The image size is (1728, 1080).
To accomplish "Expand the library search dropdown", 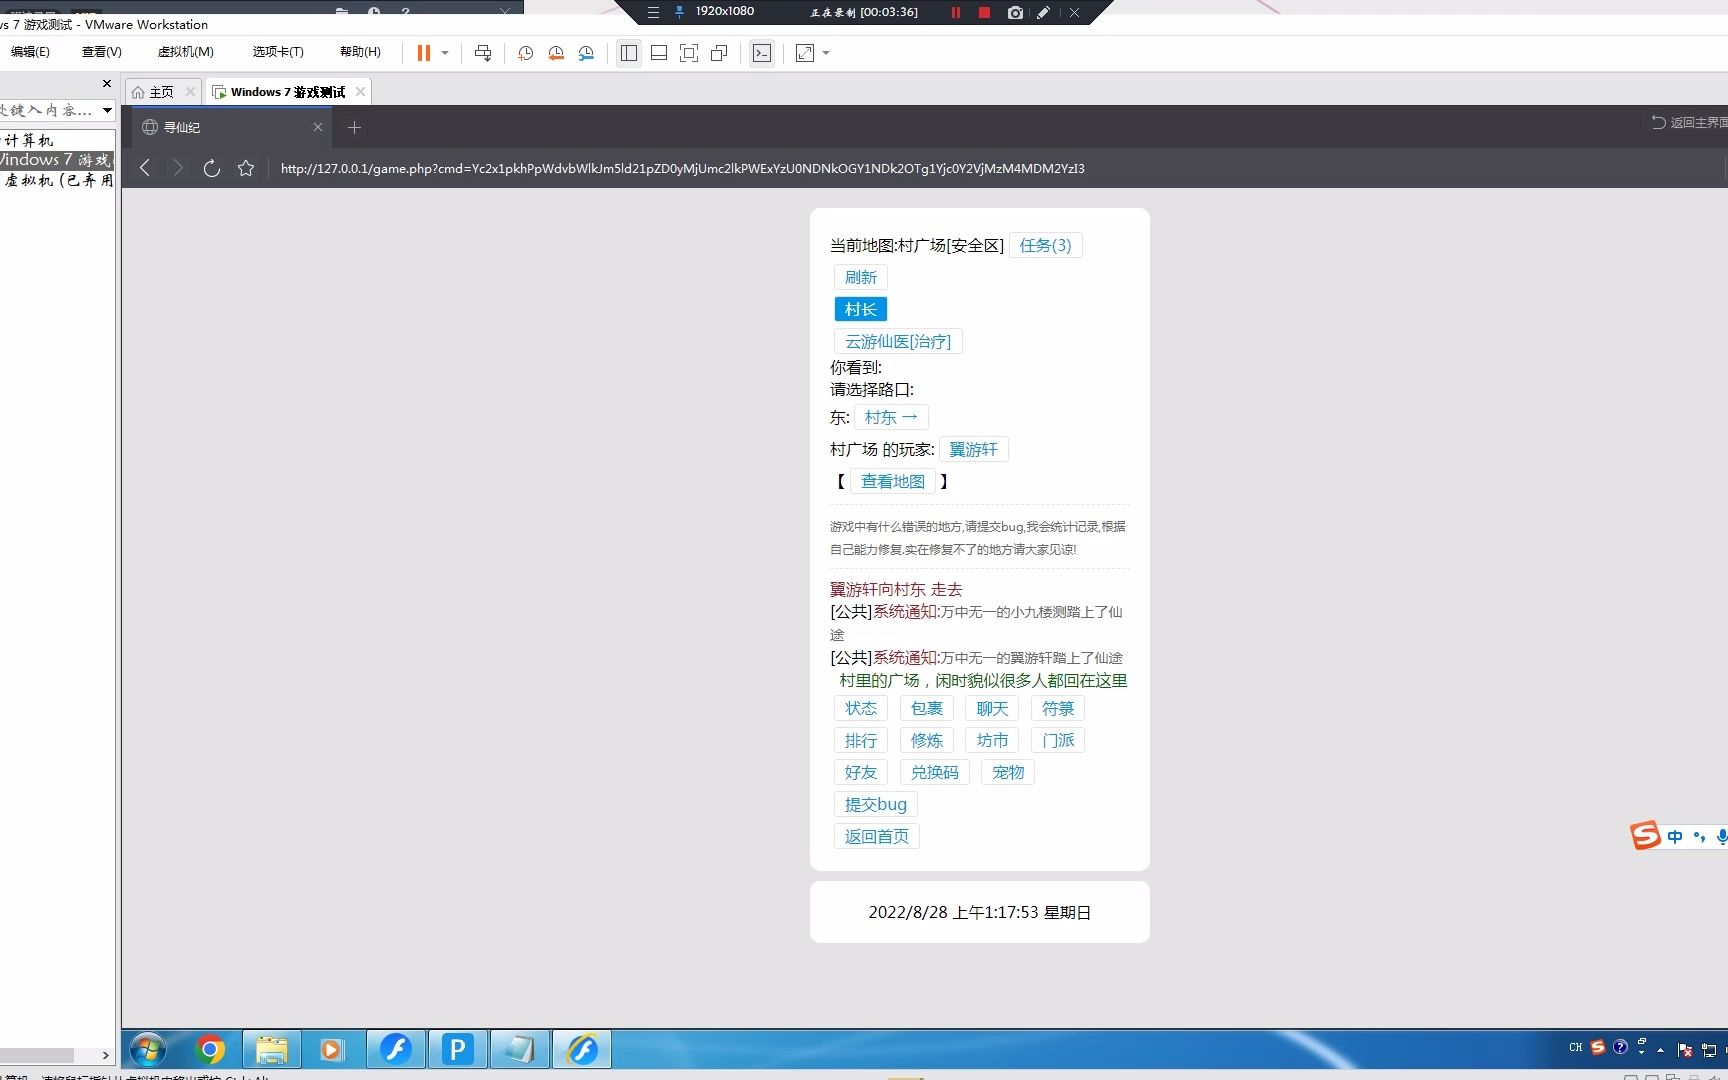I will 108,110.
